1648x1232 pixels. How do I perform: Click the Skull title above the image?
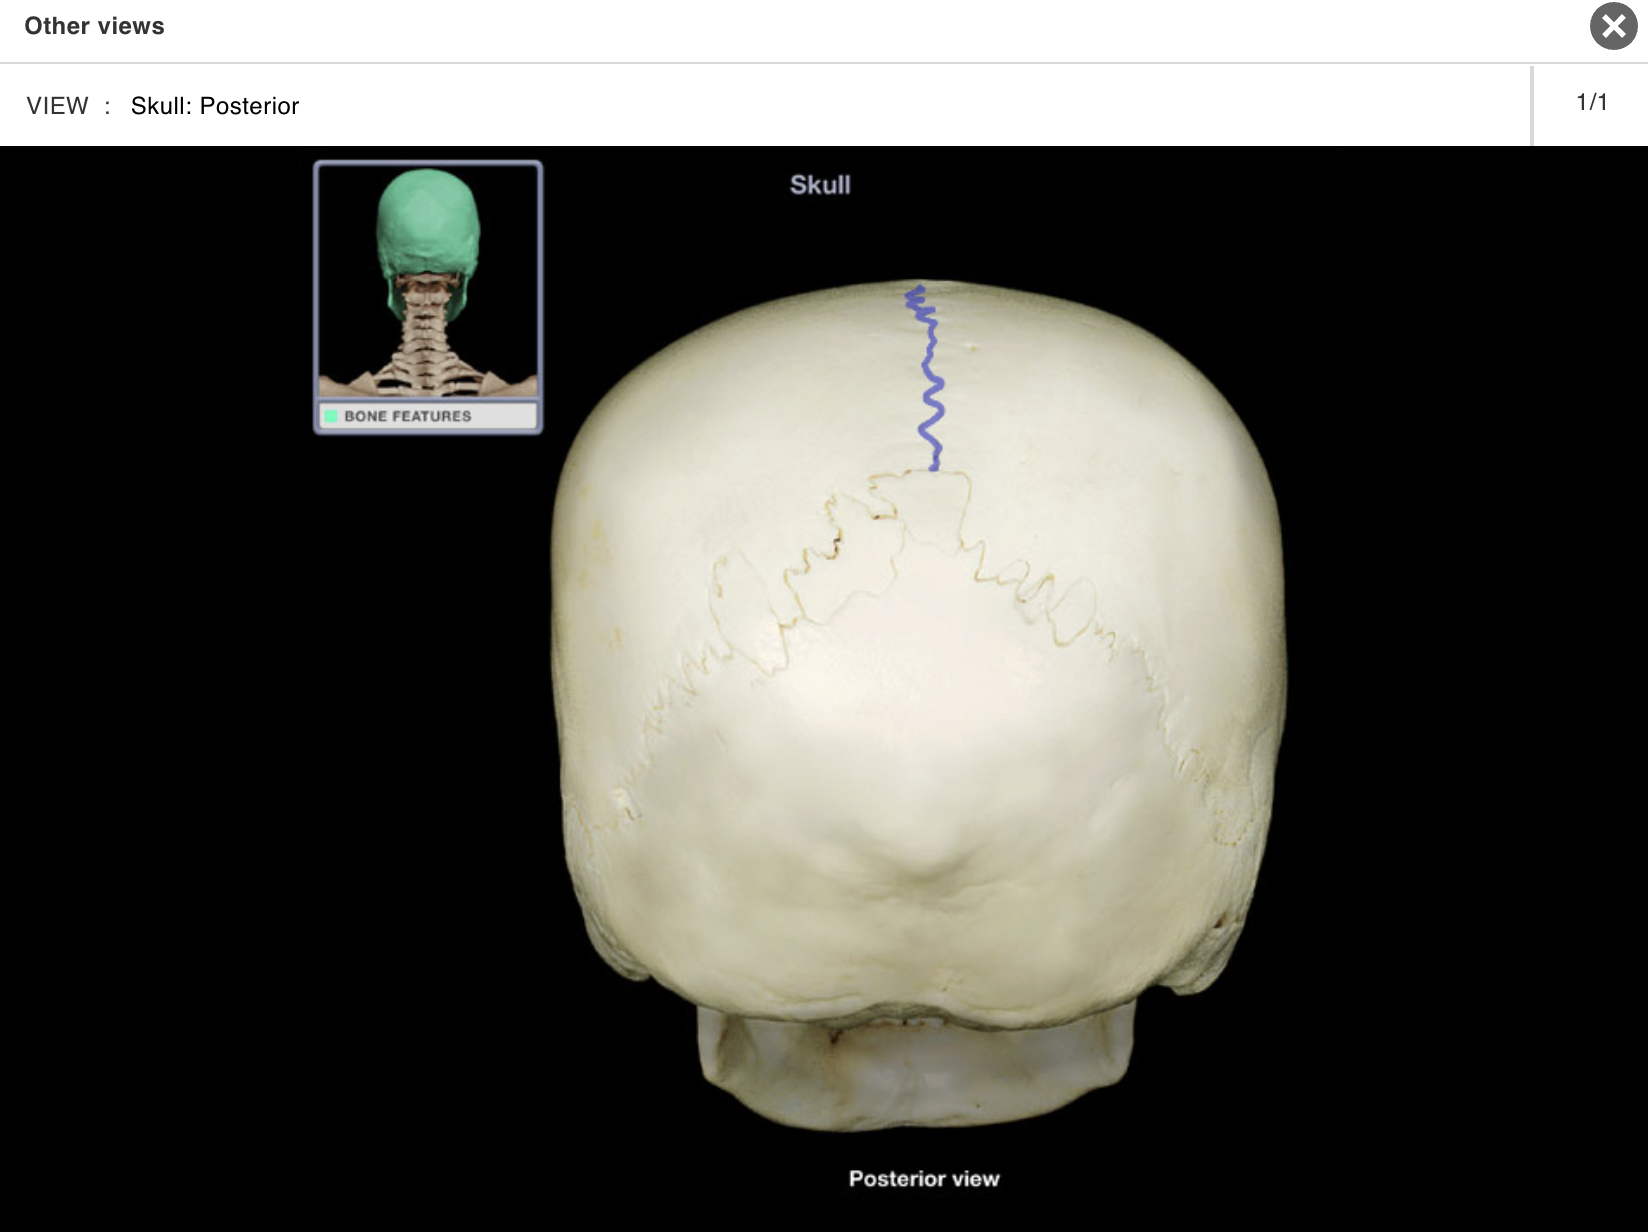point(820,184)
